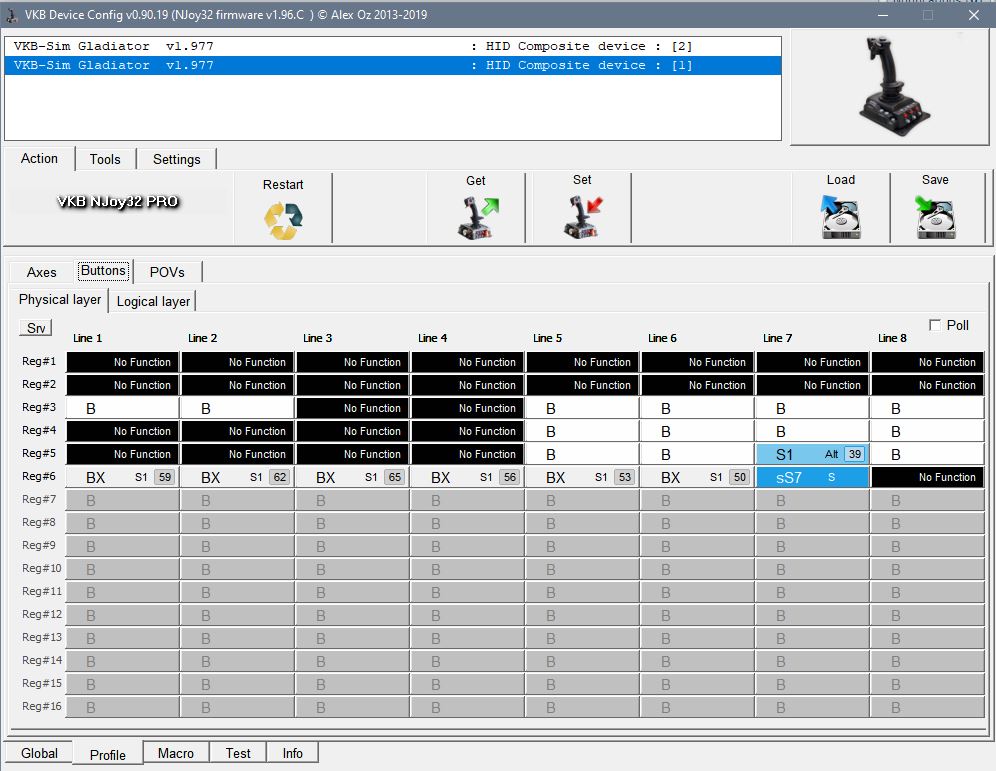Click Reg#1 Line 1 No Function cell
The image size is (996, 771).
[123, 362]
